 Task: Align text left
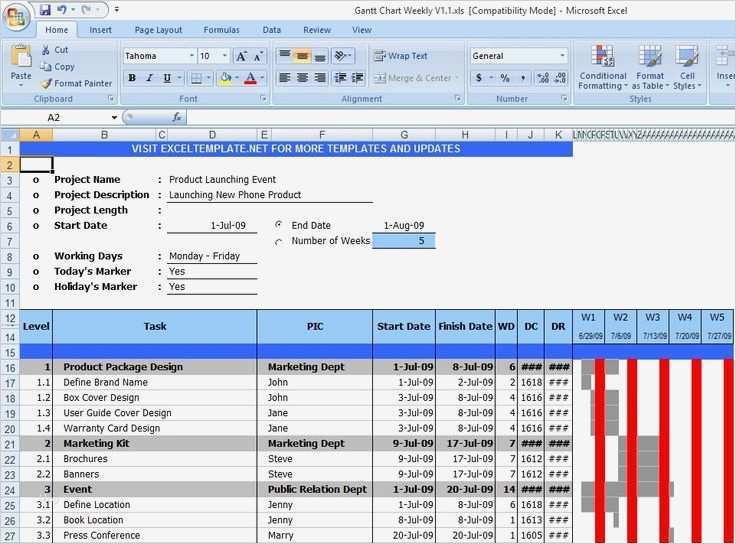(x=285, y=78)
